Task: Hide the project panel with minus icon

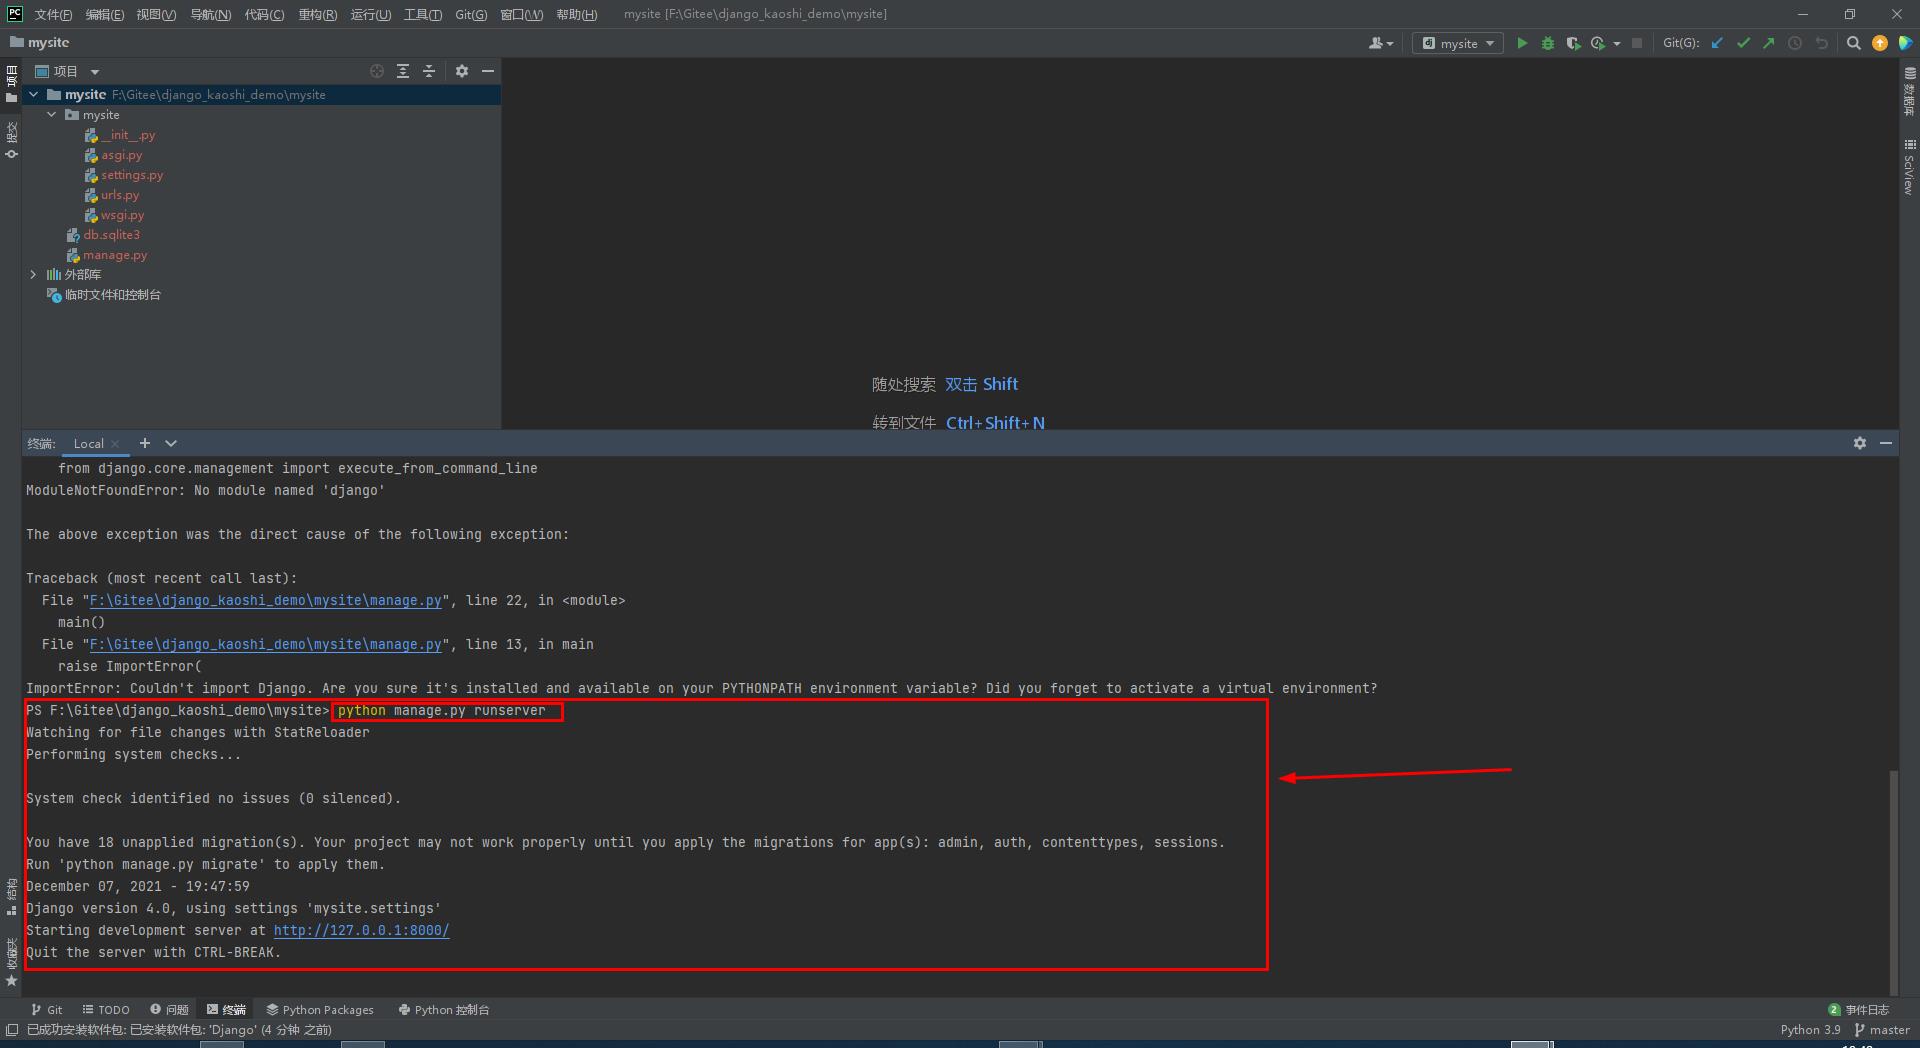Action: pyautogui.click(x=488, y=71)
